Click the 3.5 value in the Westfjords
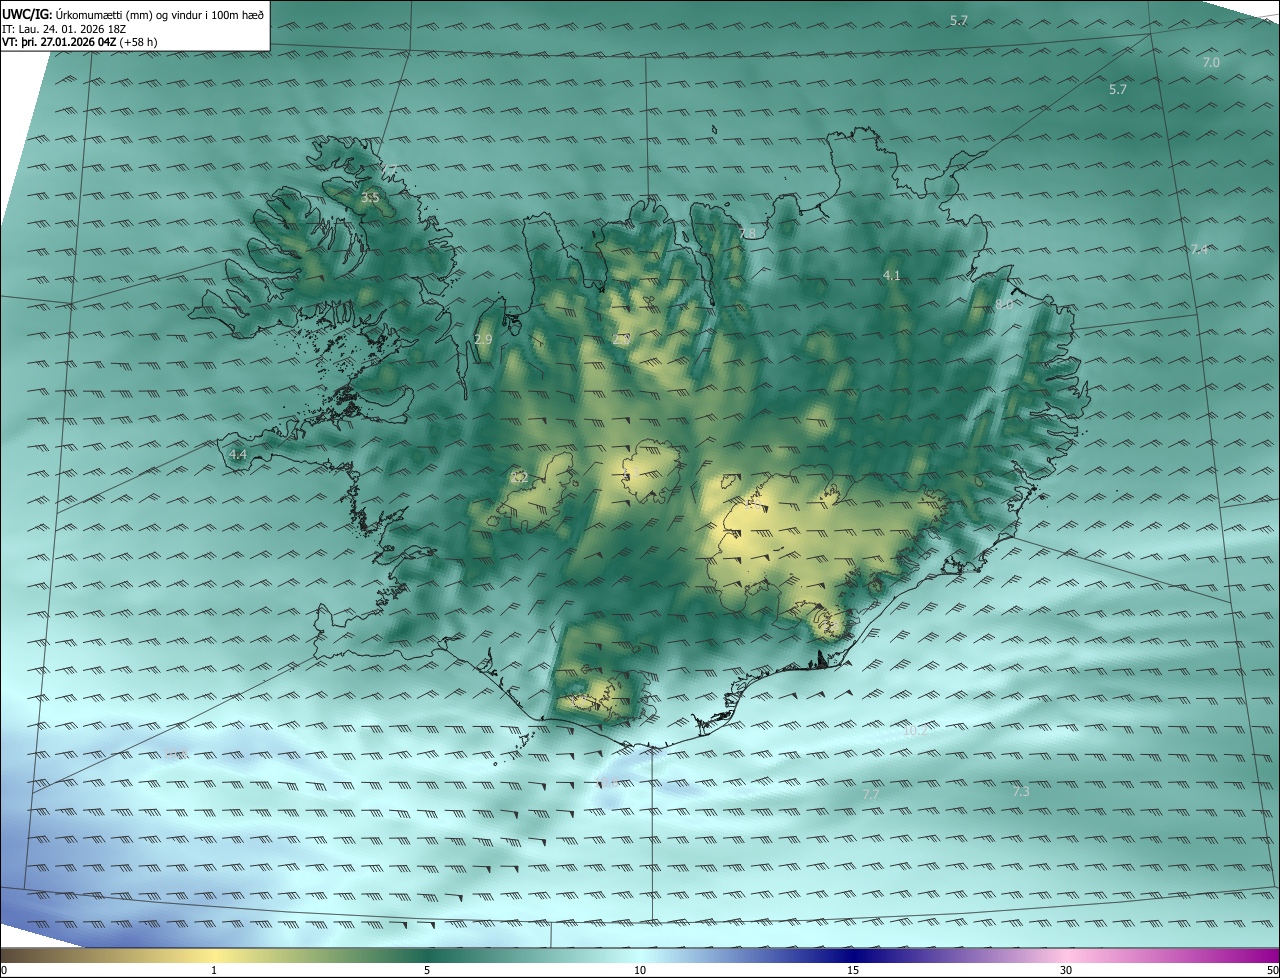1280x978 pixels. 370,198
